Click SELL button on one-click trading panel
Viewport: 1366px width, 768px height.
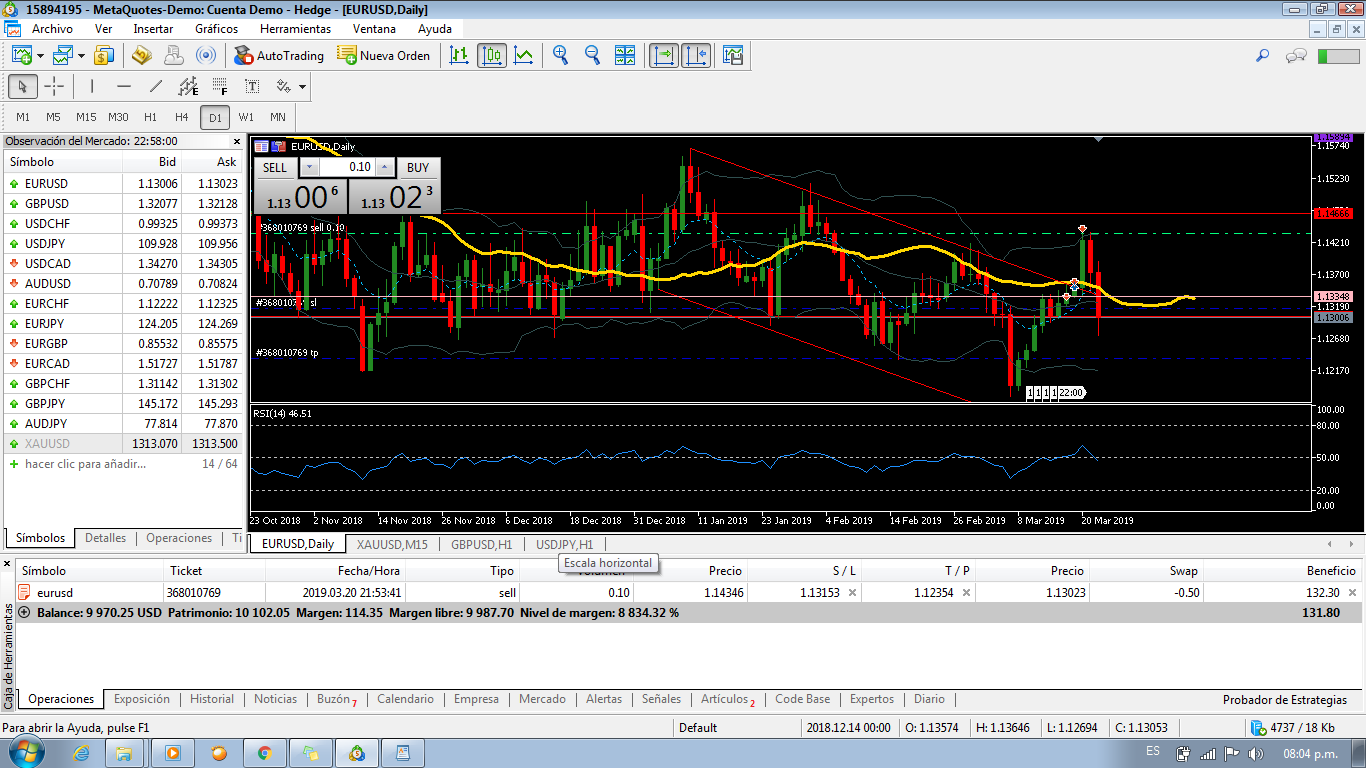275,168
